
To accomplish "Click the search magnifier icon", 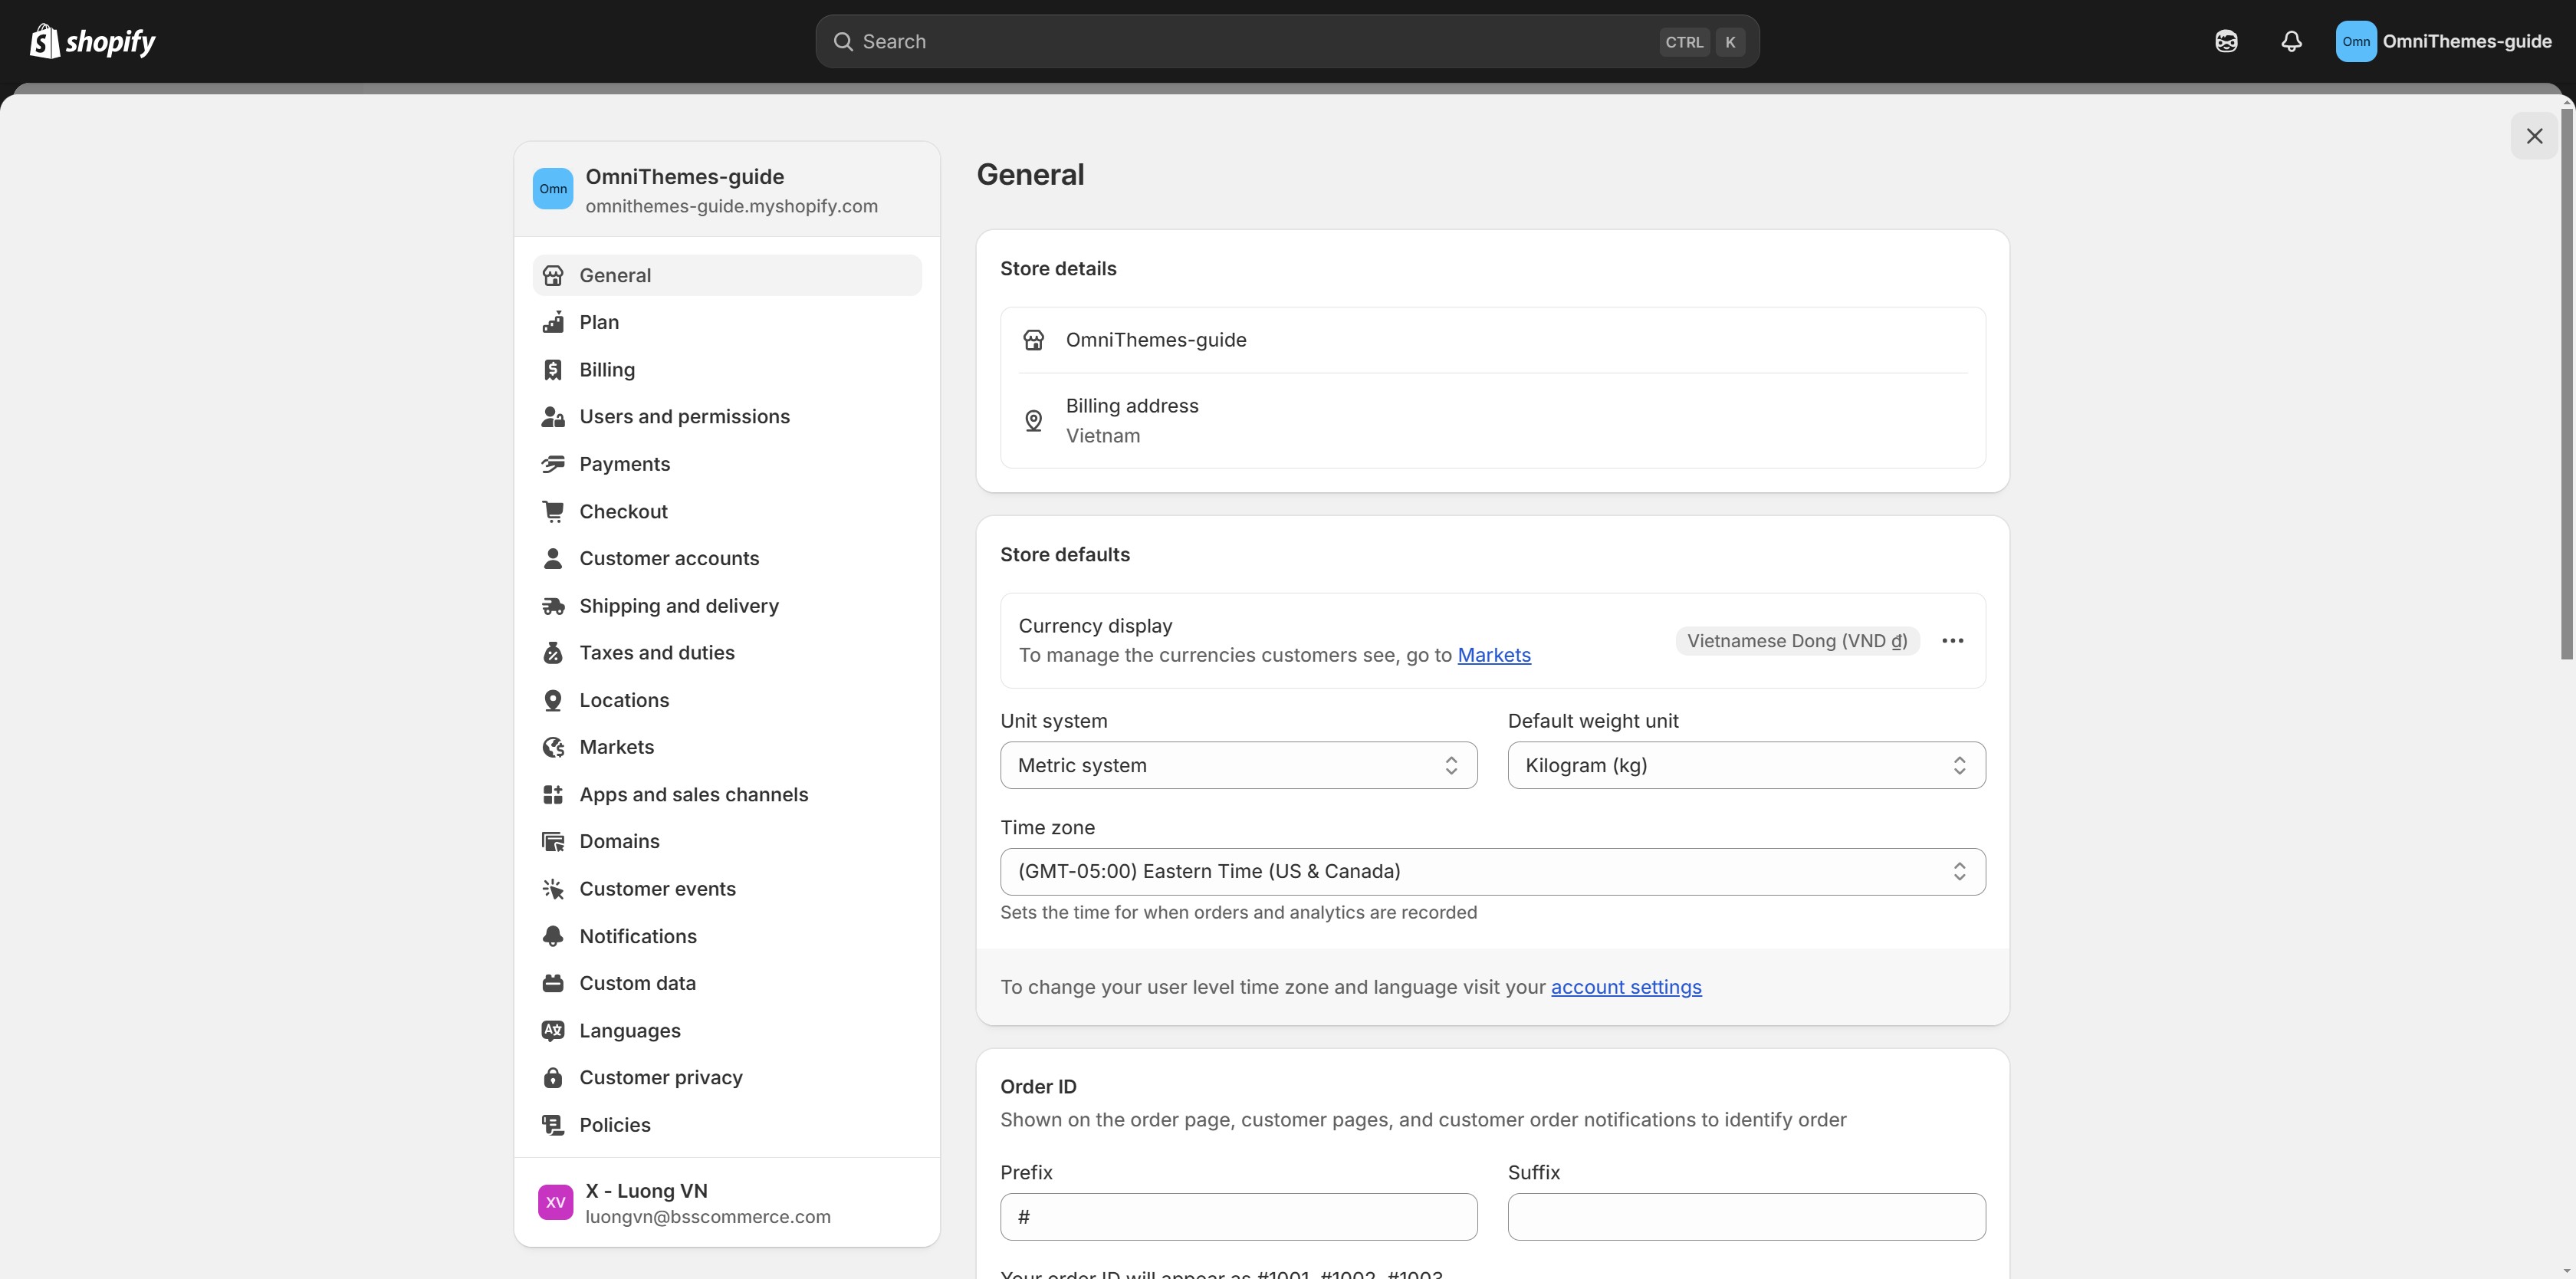I will 843,41.
